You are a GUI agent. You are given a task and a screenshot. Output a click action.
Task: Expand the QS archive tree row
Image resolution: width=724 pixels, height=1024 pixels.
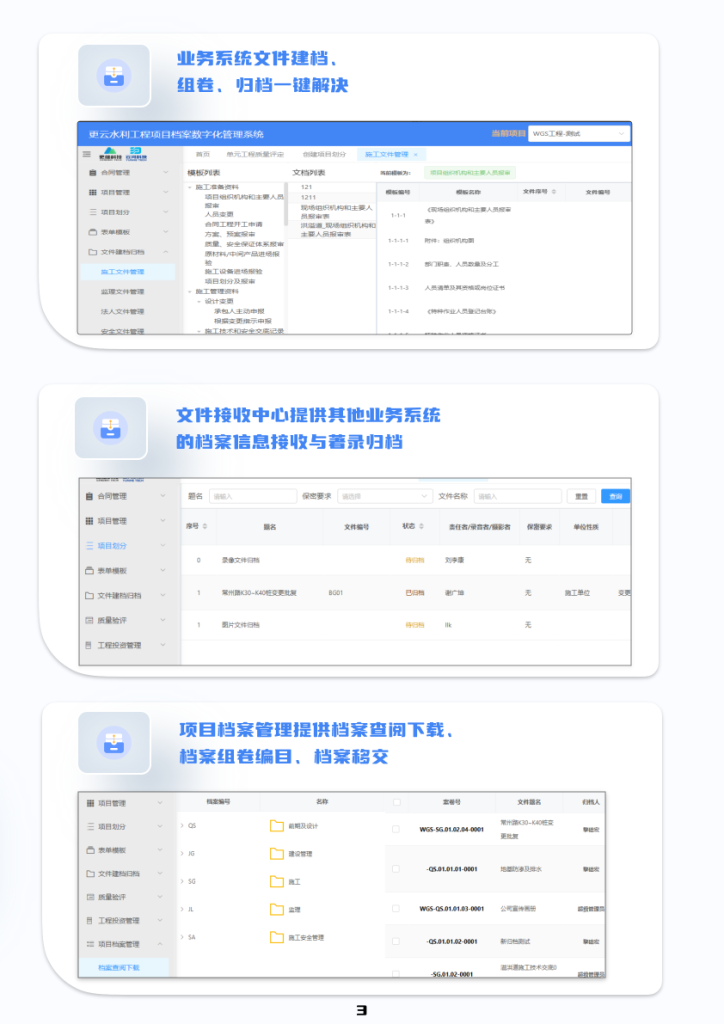point(181,826)
